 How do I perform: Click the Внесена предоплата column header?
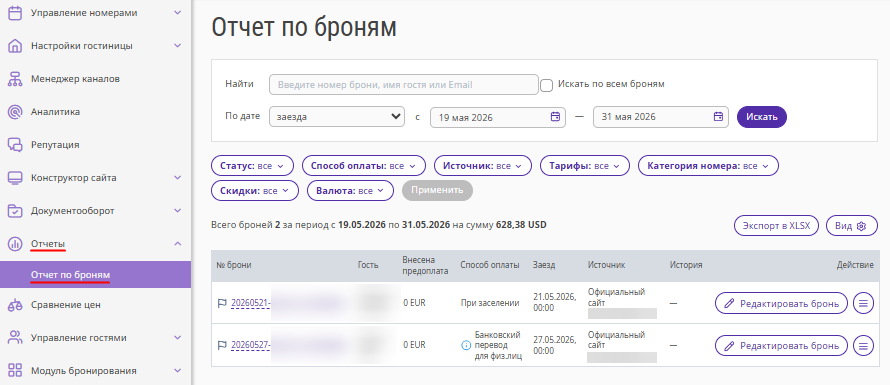(x=425, y=265)
